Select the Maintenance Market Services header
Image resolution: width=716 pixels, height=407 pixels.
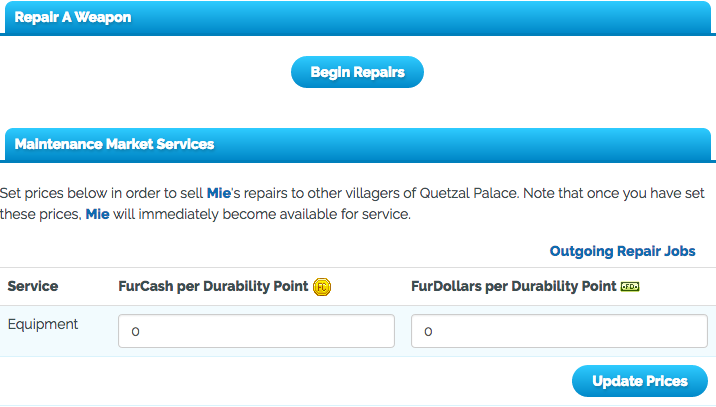[114, 144]
